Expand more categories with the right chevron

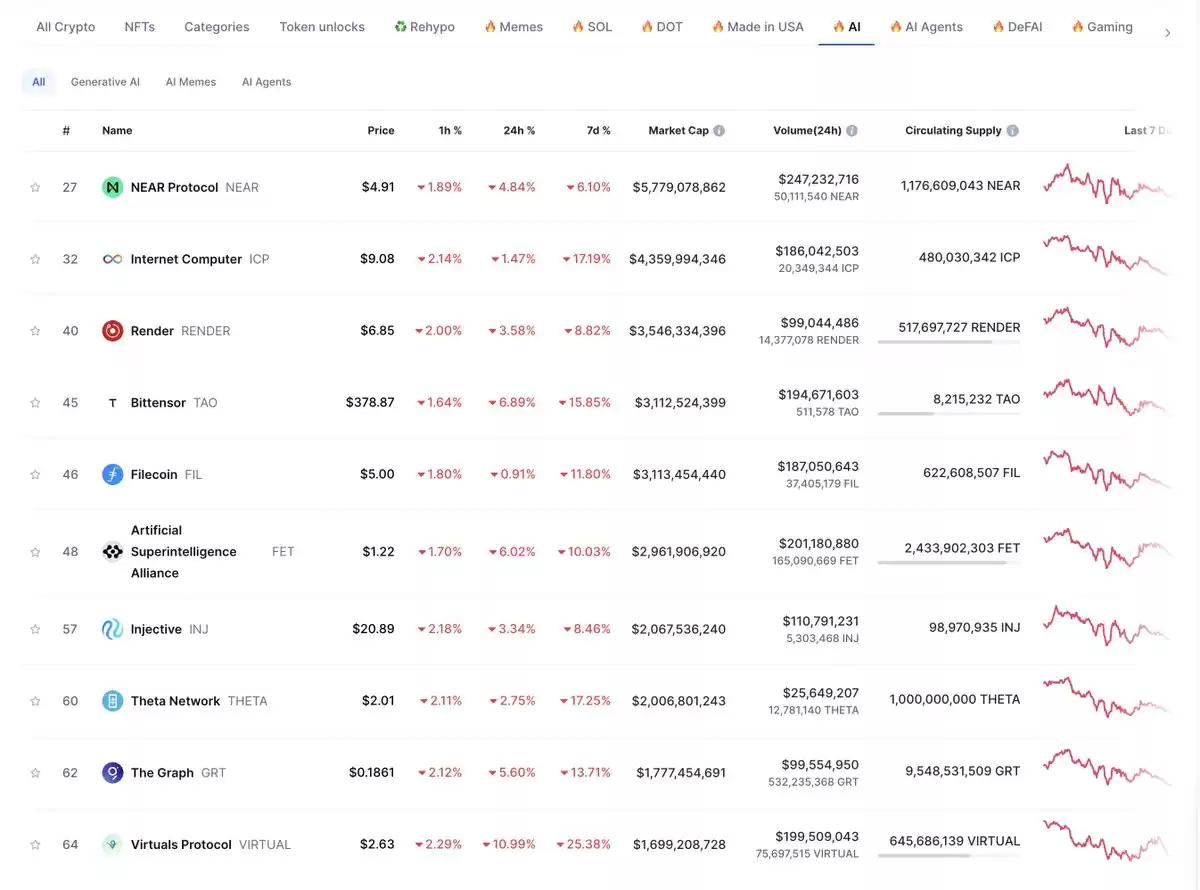point(1167,33)
